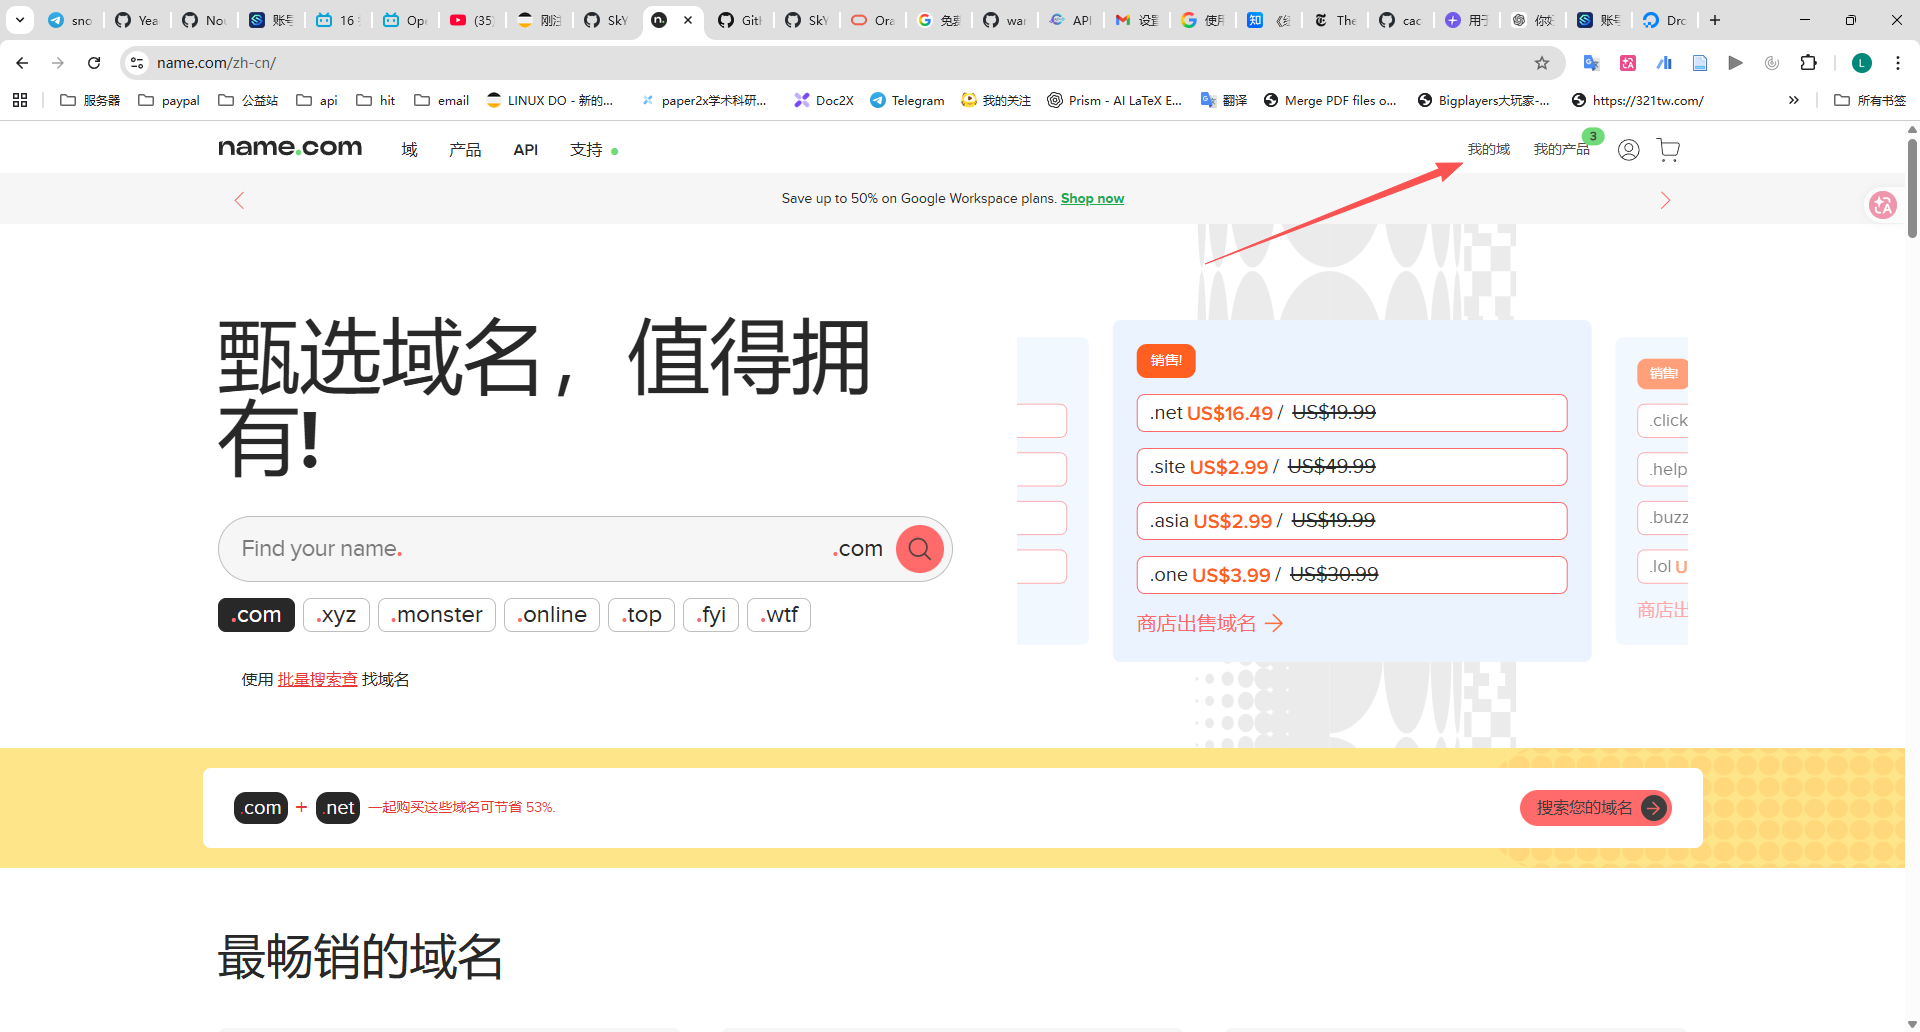Open the Chrome three-dot menu
This screenshot has height=1032, width=1920.
click(1898, 63)
